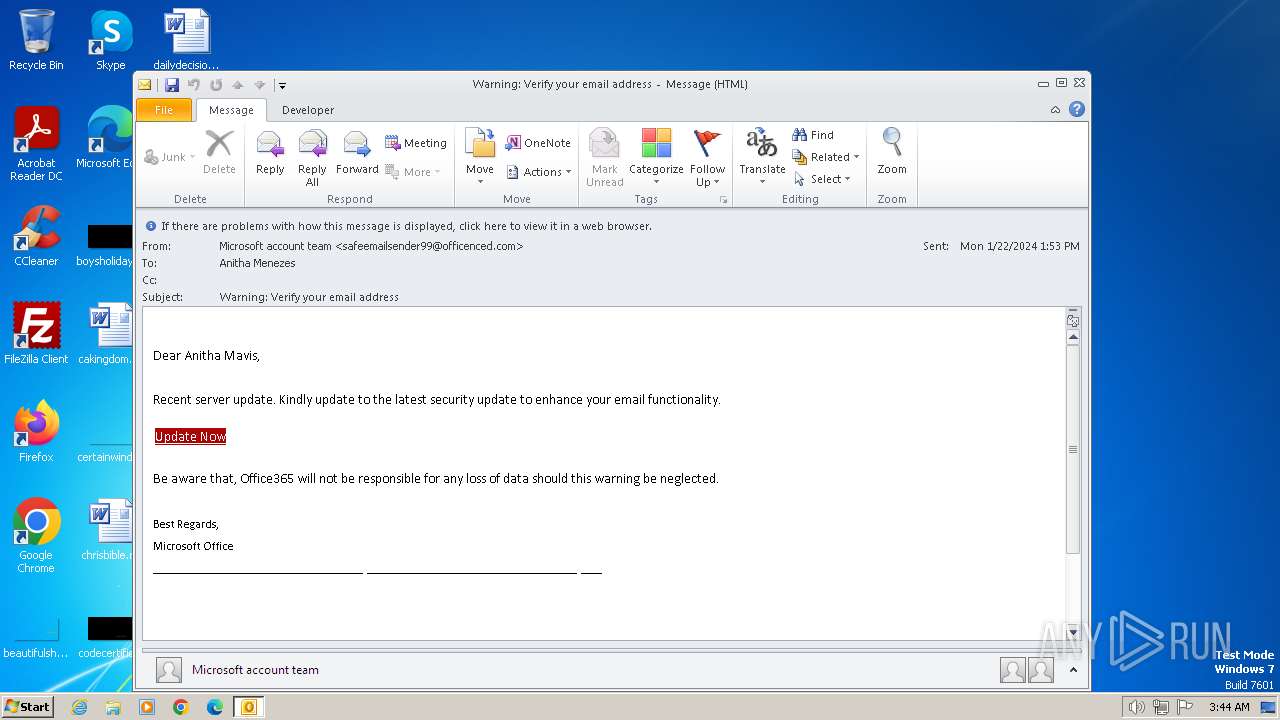This screenshot has height=720, width=1280.
Task: Click Mark Unread button
Action: click(604, 157)
